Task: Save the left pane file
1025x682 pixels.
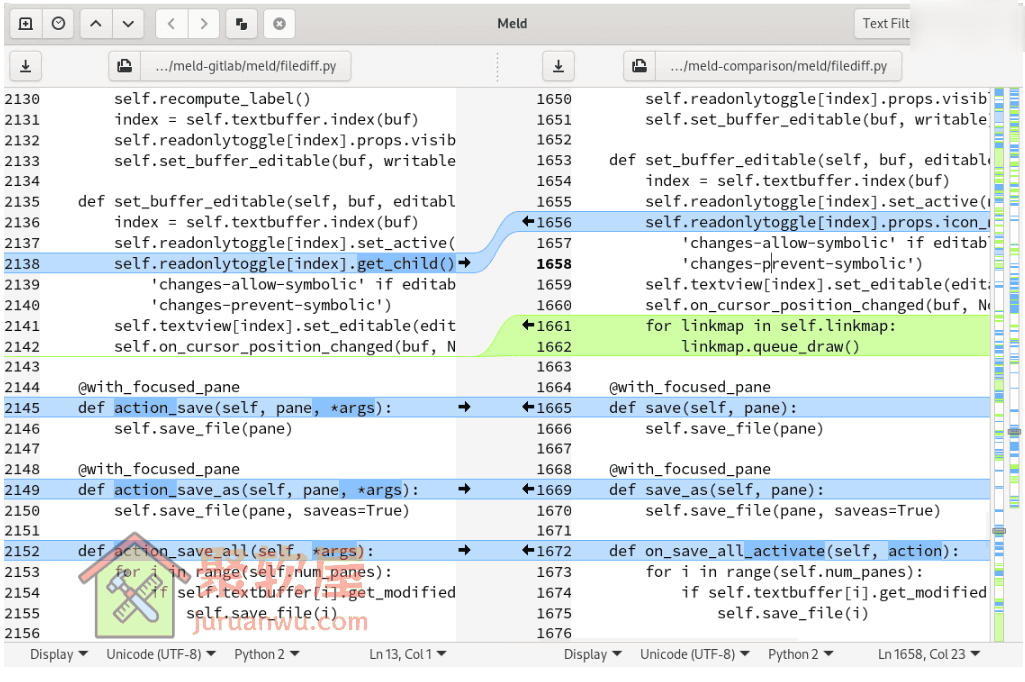Action: tap(26, 67)
